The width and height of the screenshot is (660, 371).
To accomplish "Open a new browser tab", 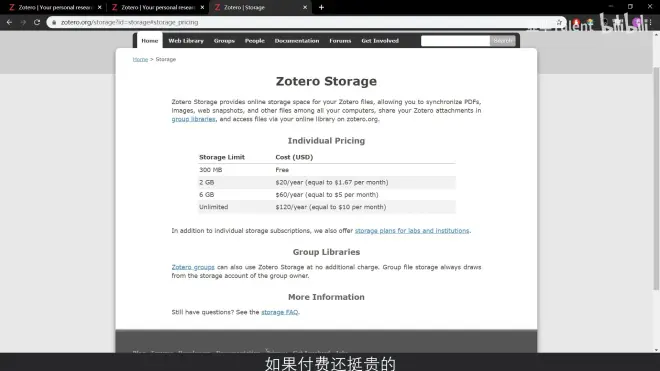I will click(321, 7).
